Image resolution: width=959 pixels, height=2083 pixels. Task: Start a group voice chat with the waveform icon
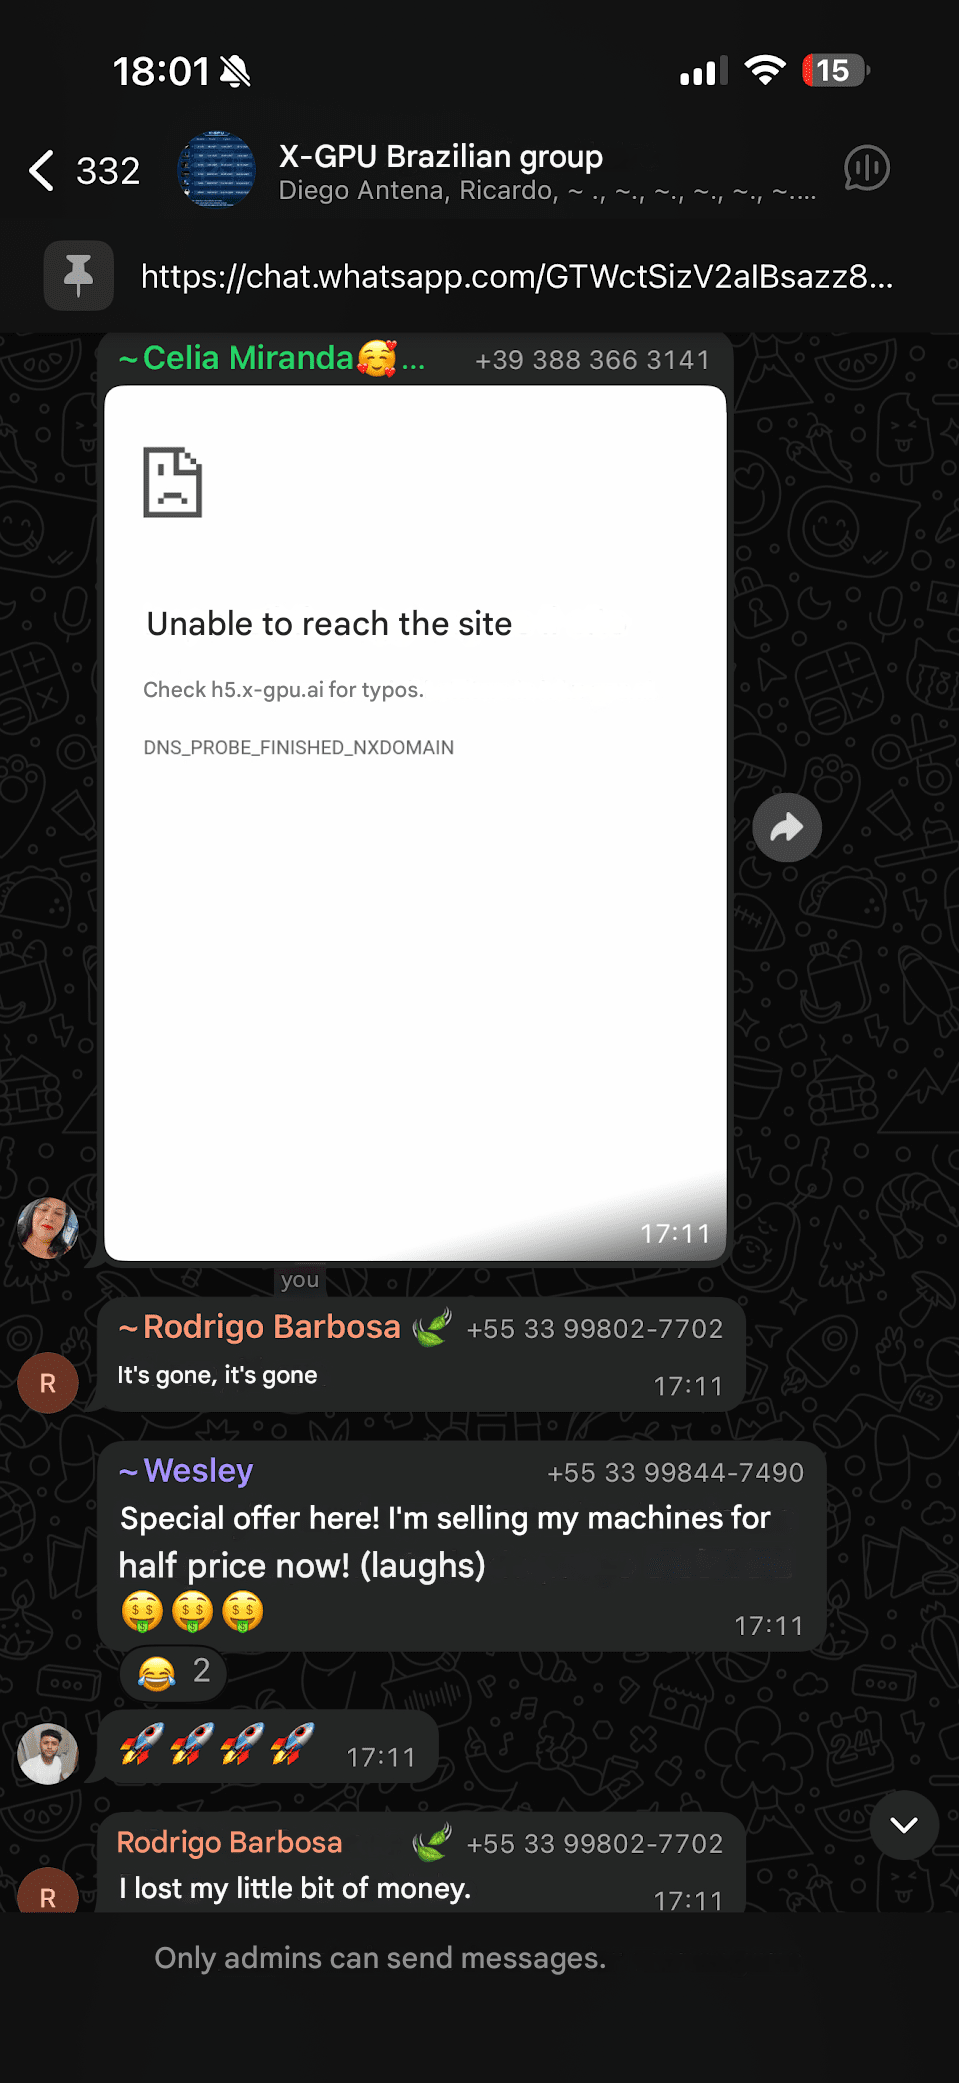(x=866, y=168)
